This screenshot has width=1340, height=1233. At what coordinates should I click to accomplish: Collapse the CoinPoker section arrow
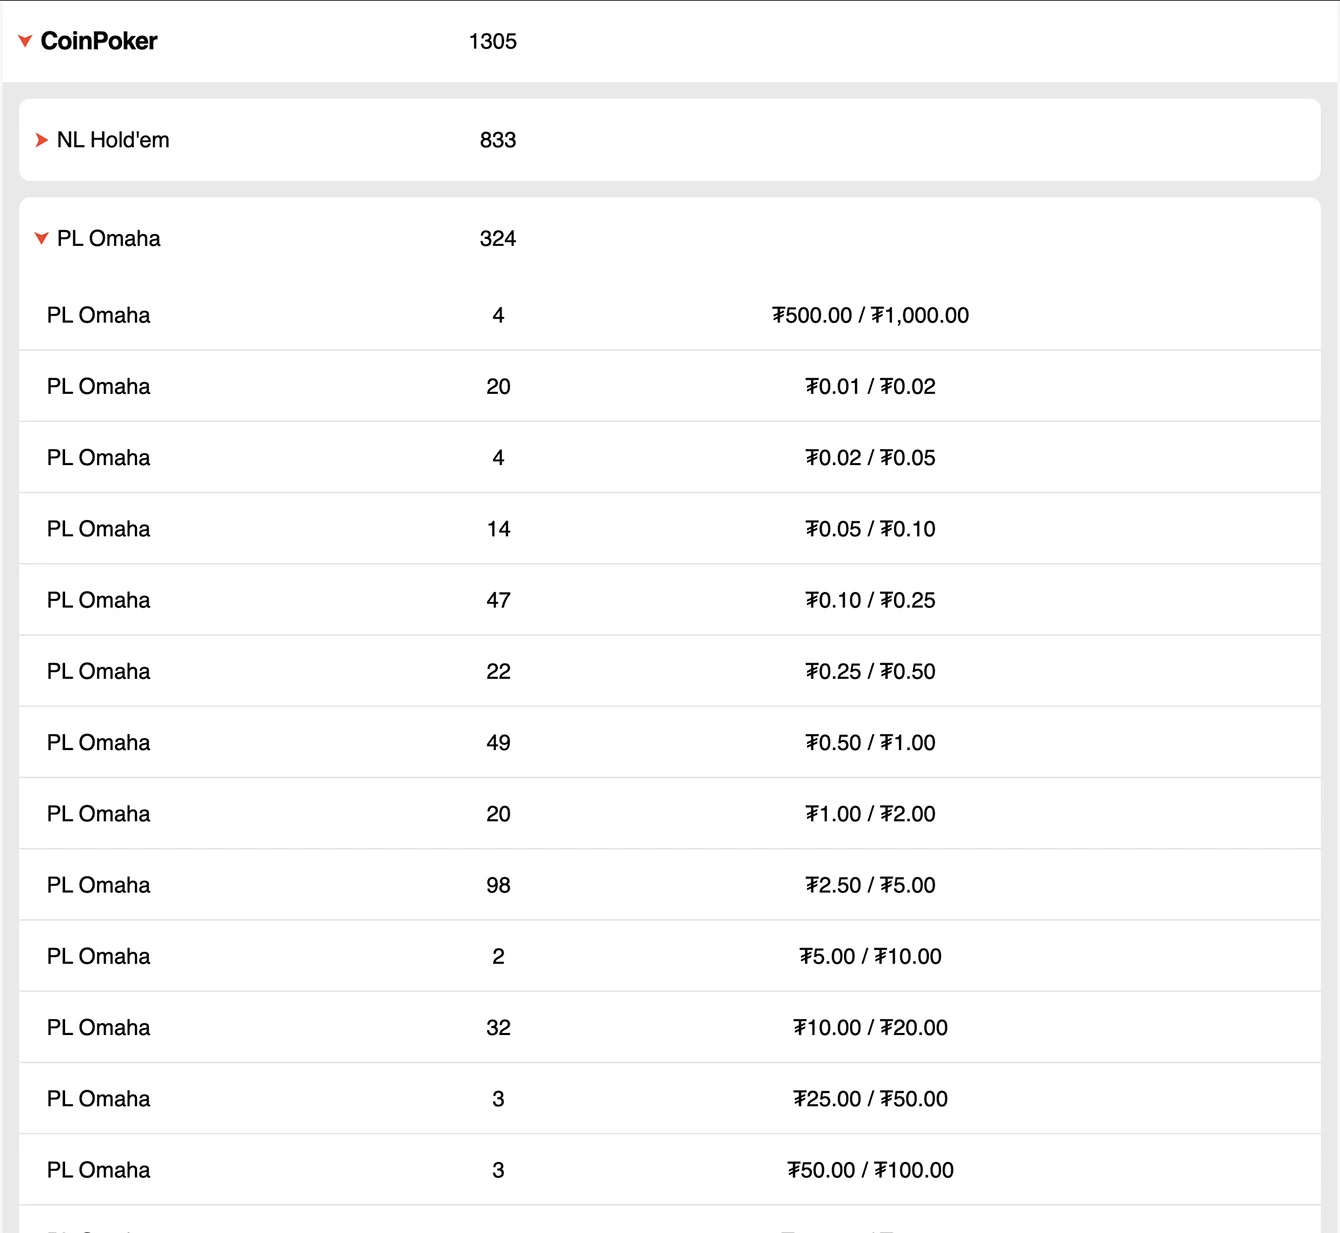click(x=25, y=41)
